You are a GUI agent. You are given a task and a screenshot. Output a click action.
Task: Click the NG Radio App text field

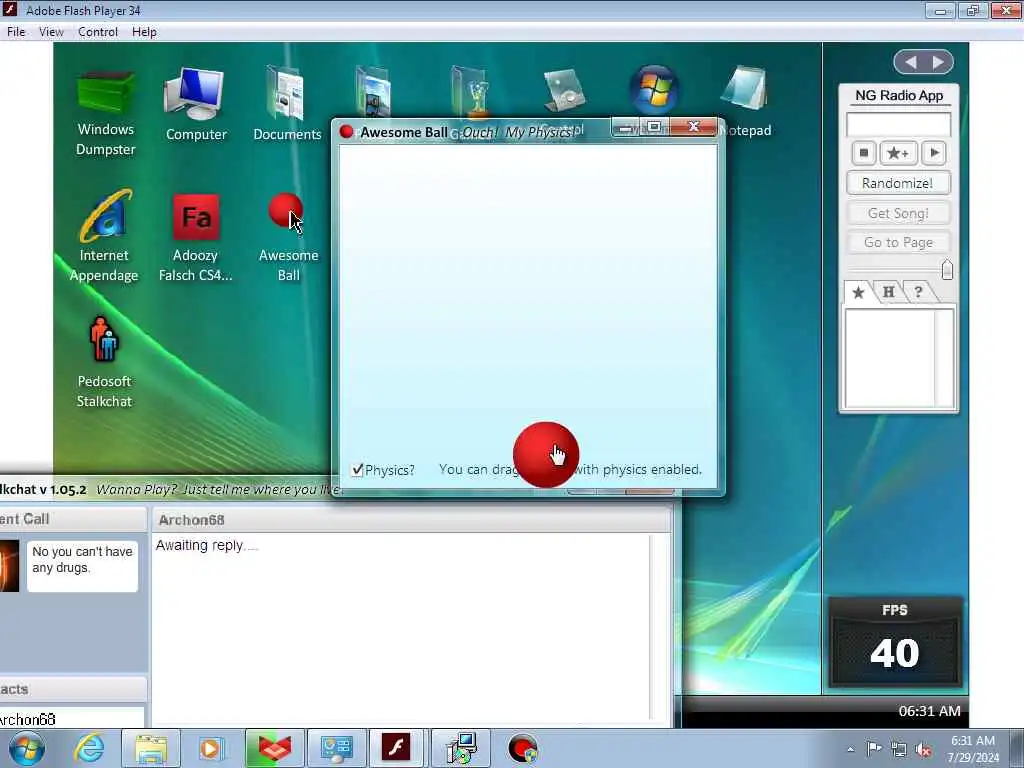pyautogui.click(x=898, y=124)
